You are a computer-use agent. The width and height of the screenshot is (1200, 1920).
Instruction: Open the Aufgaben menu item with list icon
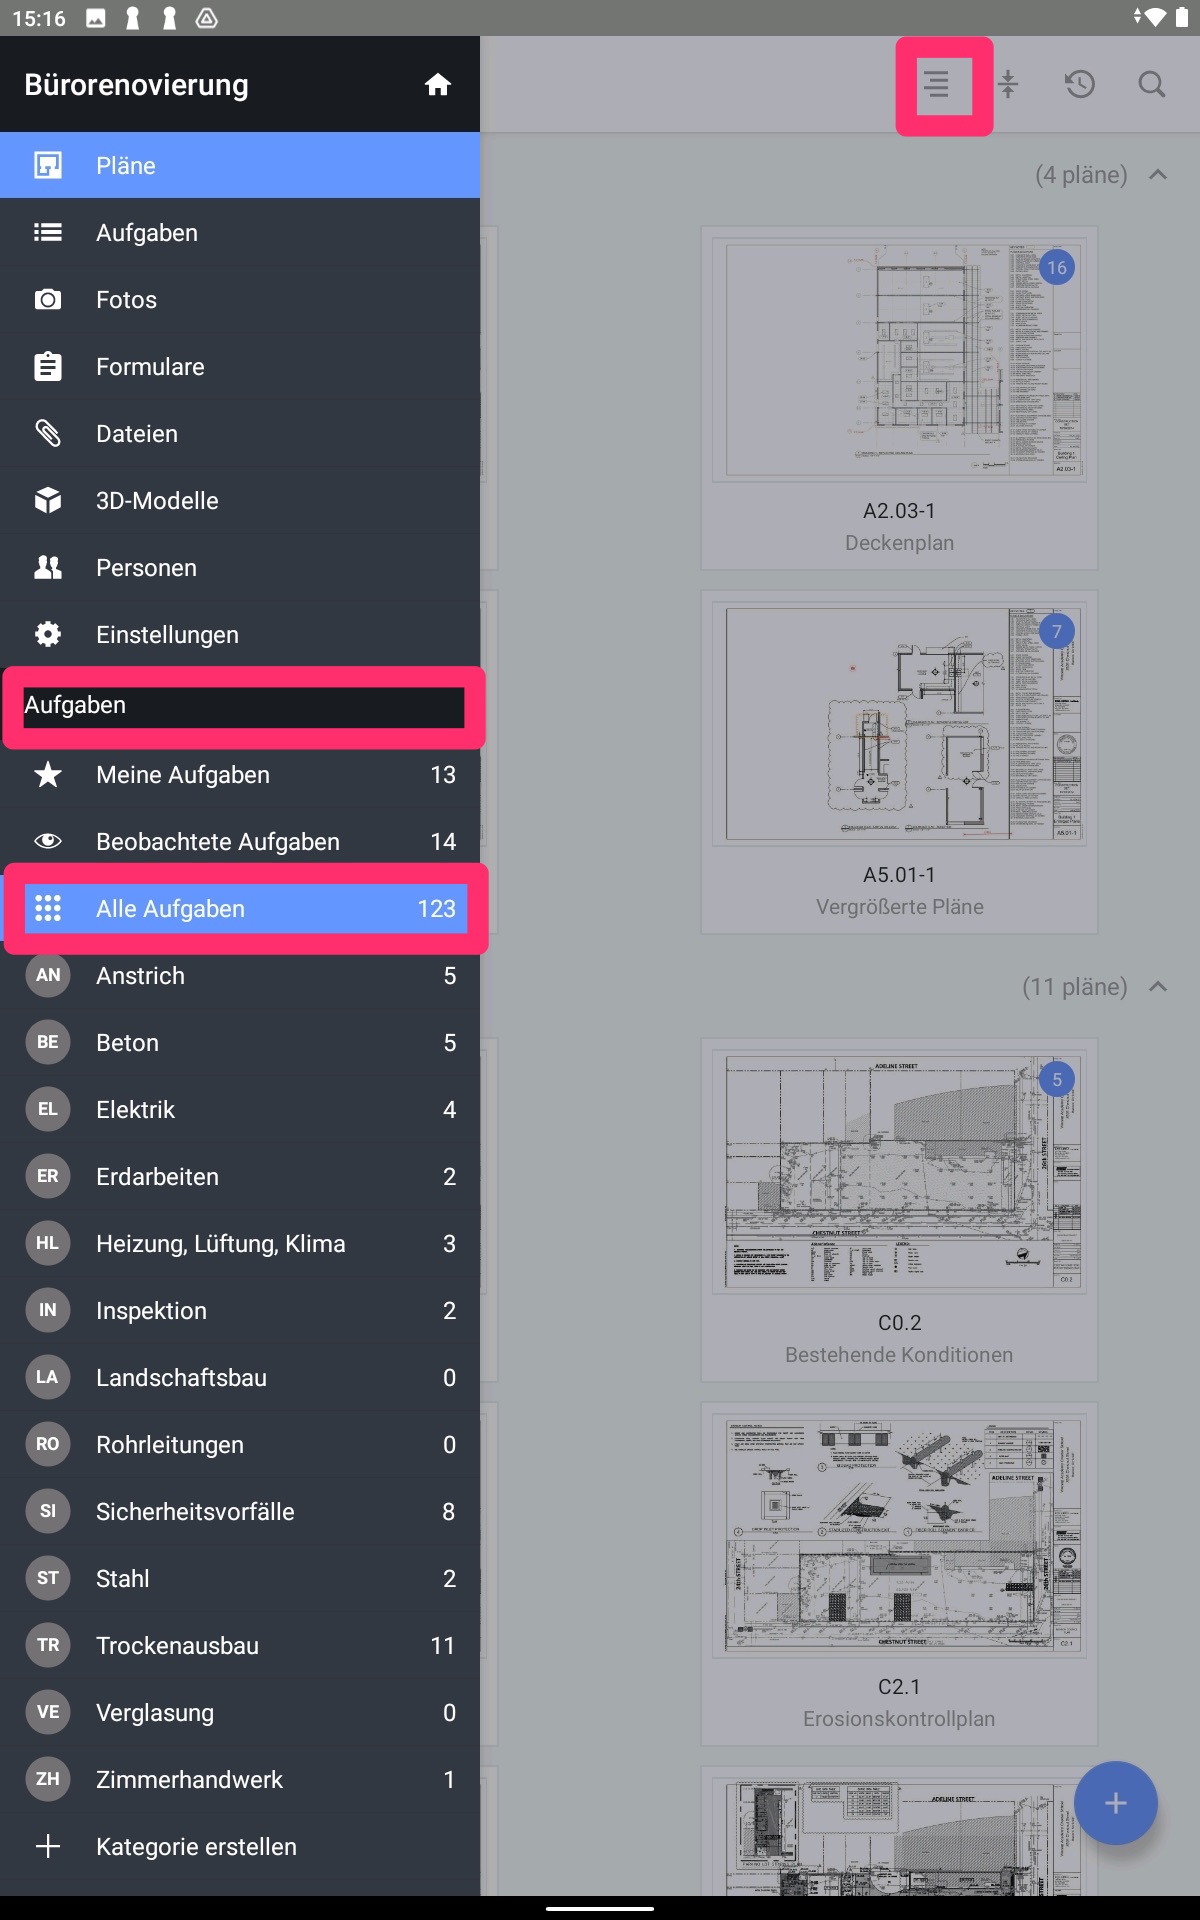click(240, 232)
